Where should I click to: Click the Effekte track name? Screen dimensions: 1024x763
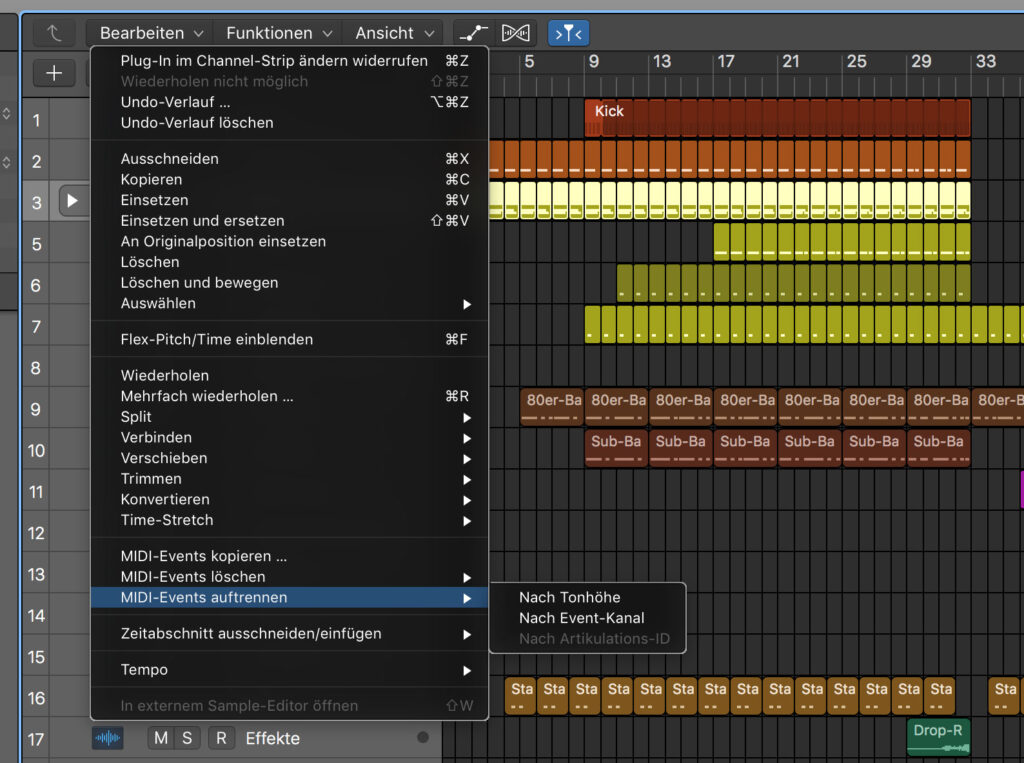[272, 738]
